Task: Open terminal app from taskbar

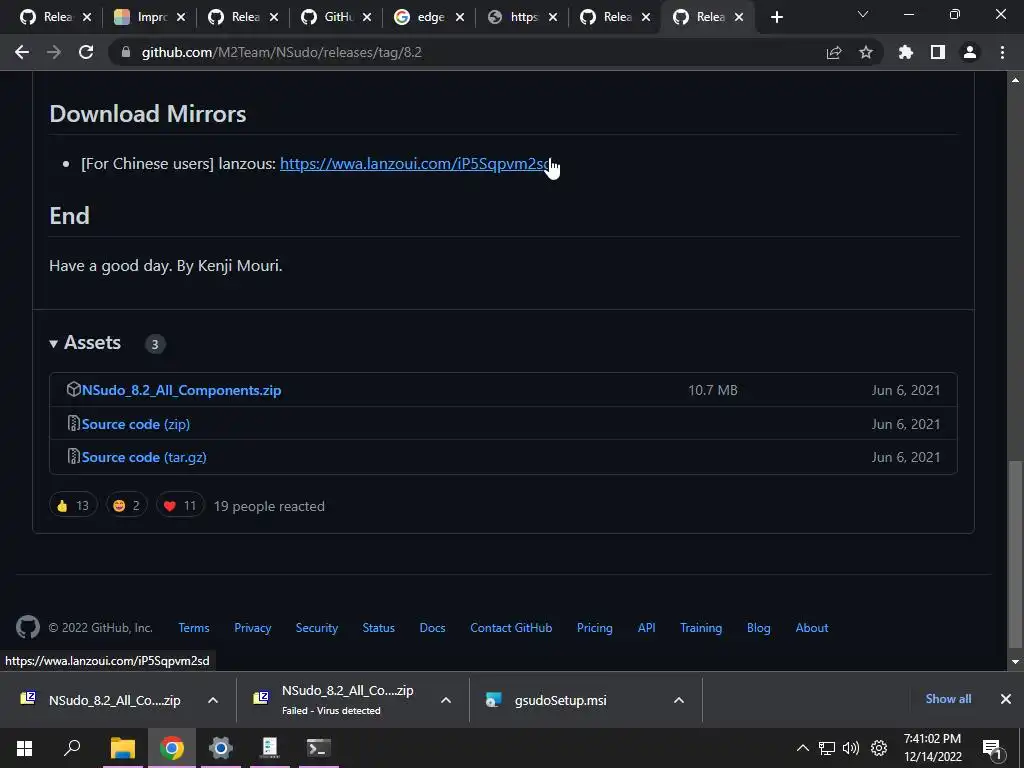Action: (x=319, y=748)
